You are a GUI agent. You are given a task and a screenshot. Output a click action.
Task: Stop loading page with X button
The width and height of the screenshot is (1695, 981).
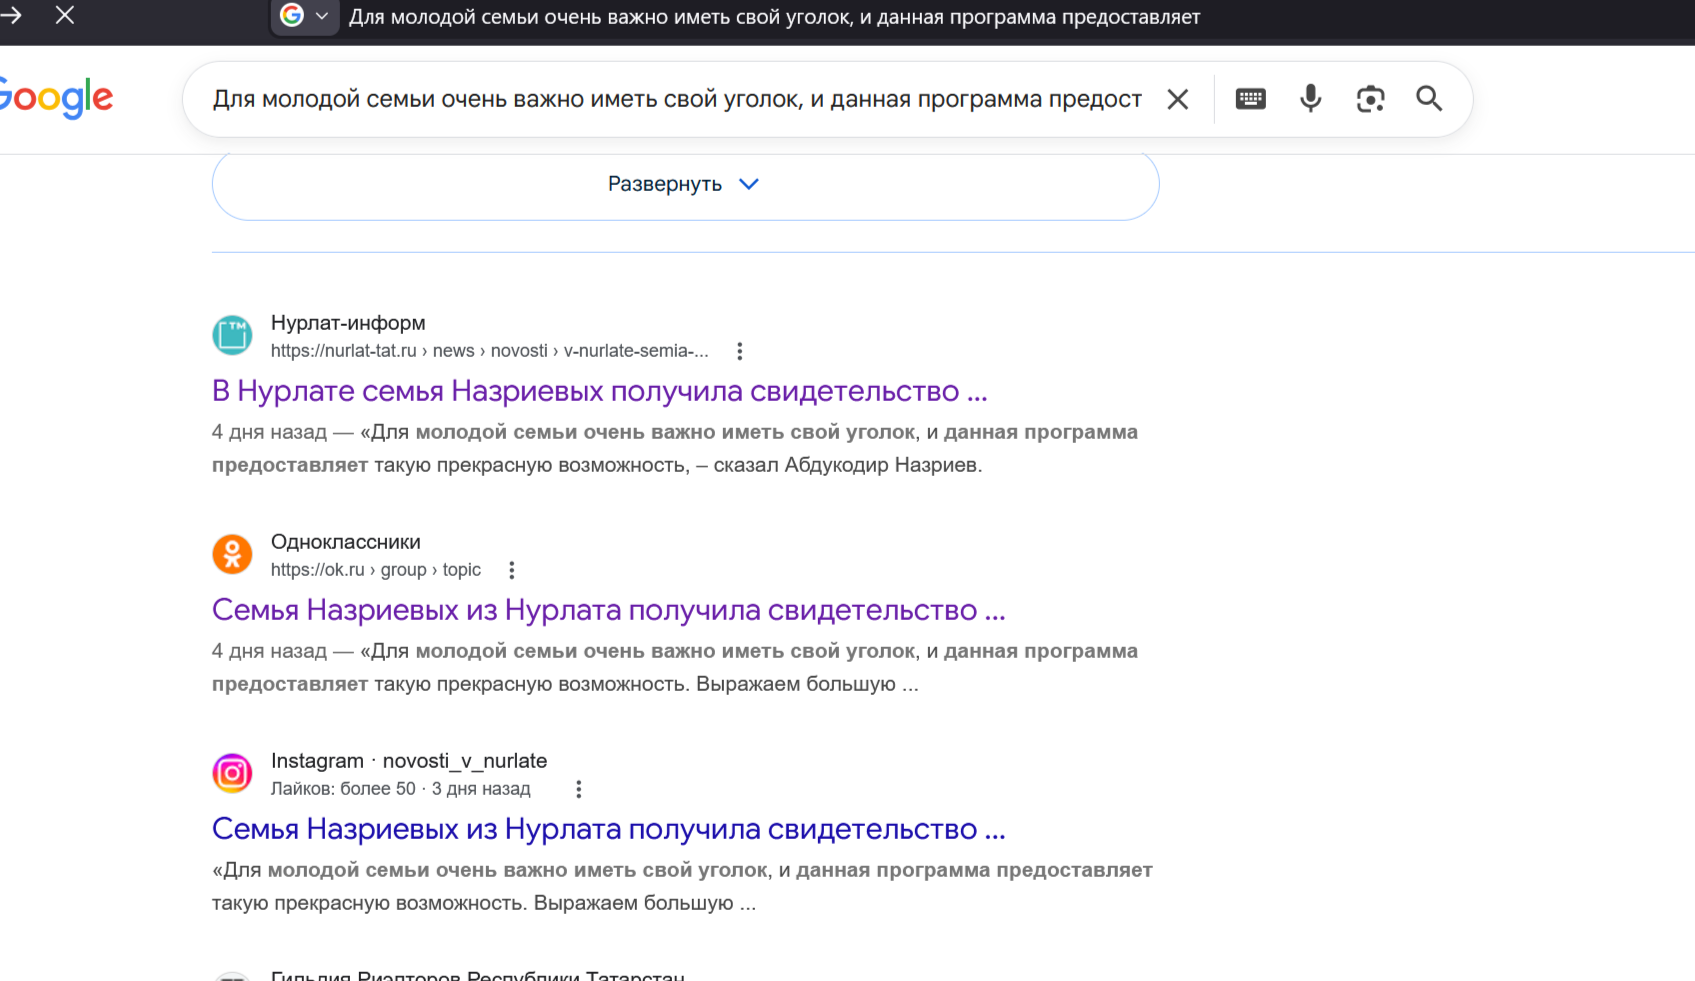click(65, 15)
